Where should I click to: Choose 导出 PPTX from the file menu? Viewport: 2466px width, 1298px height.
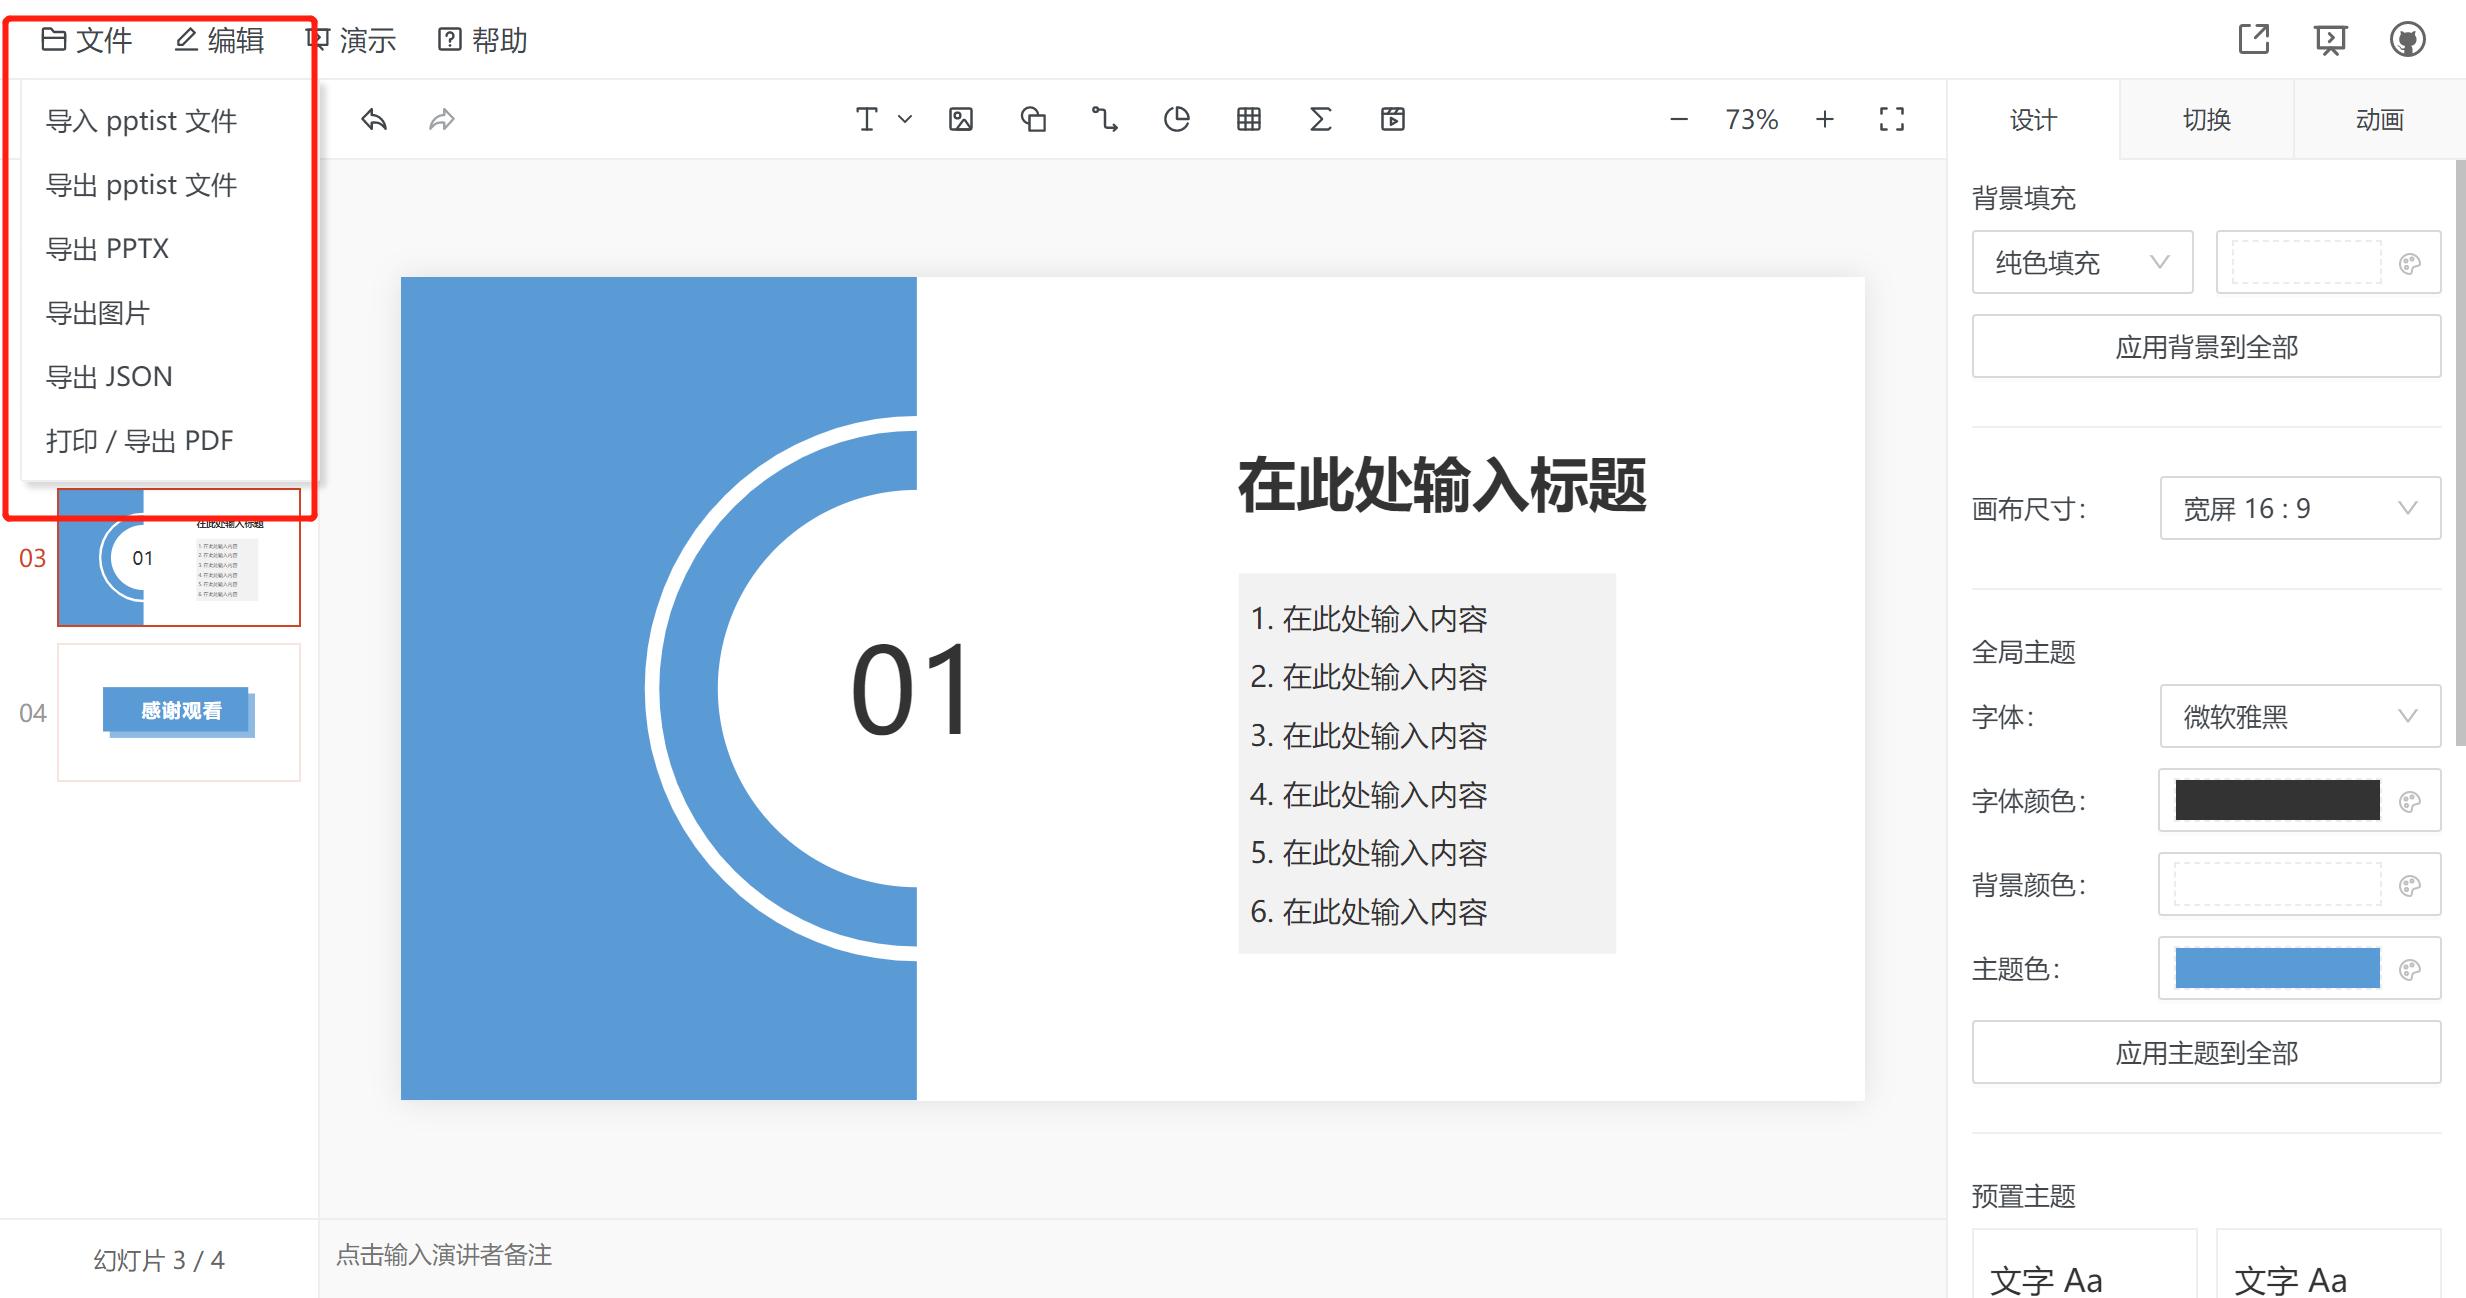click(x=110, y=248)
